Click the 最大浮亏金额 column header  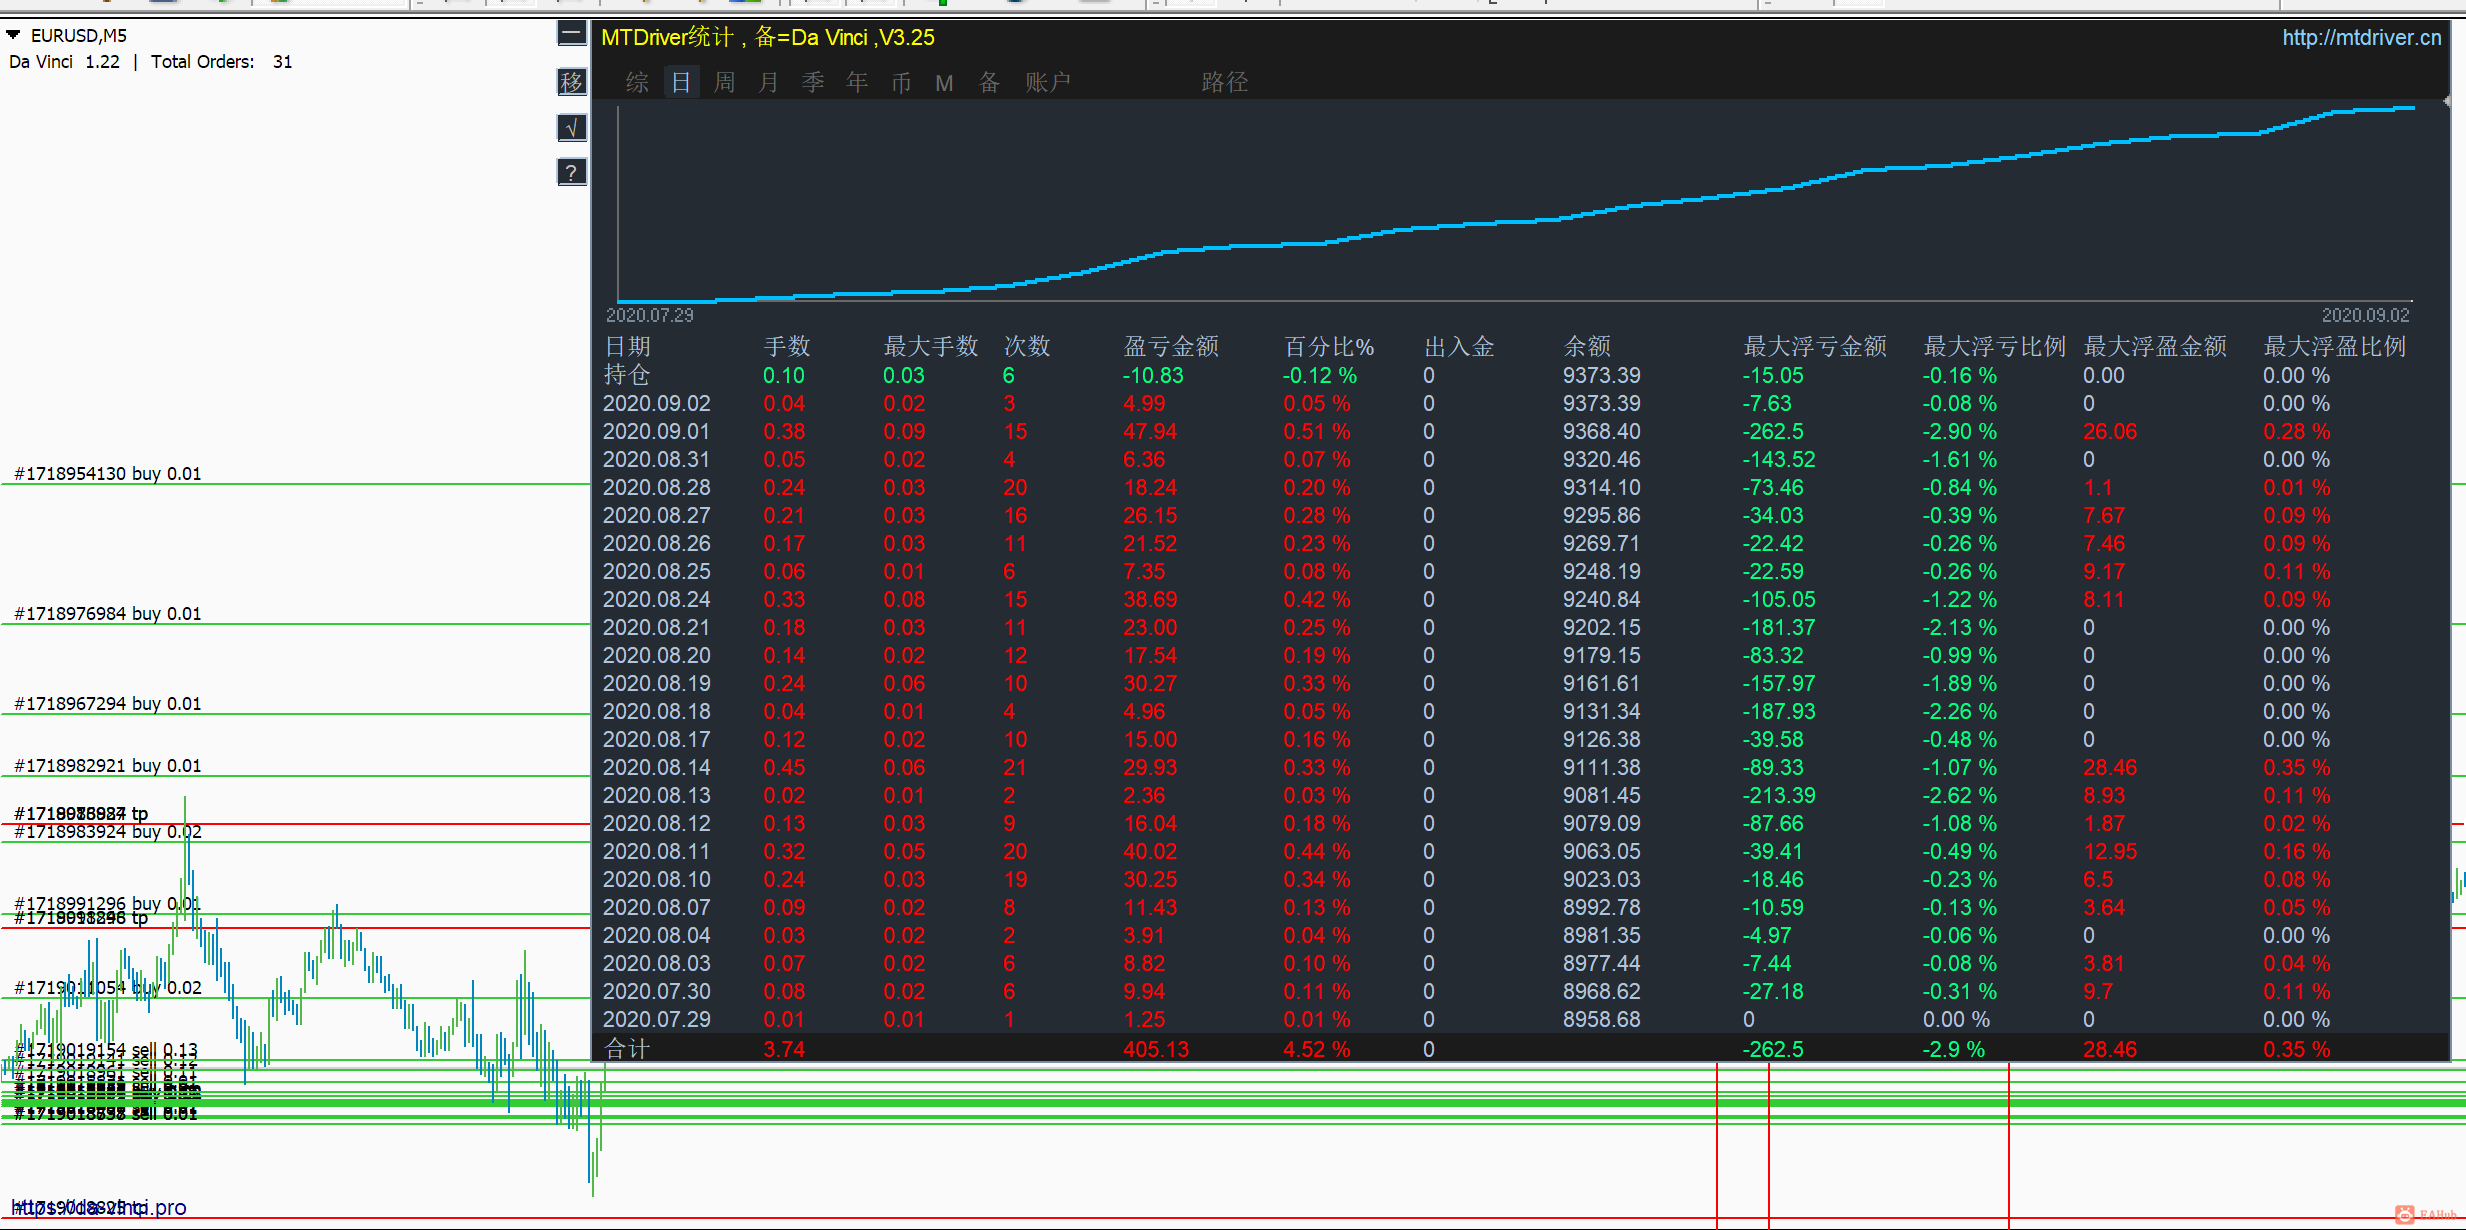tap(1815, 346)
